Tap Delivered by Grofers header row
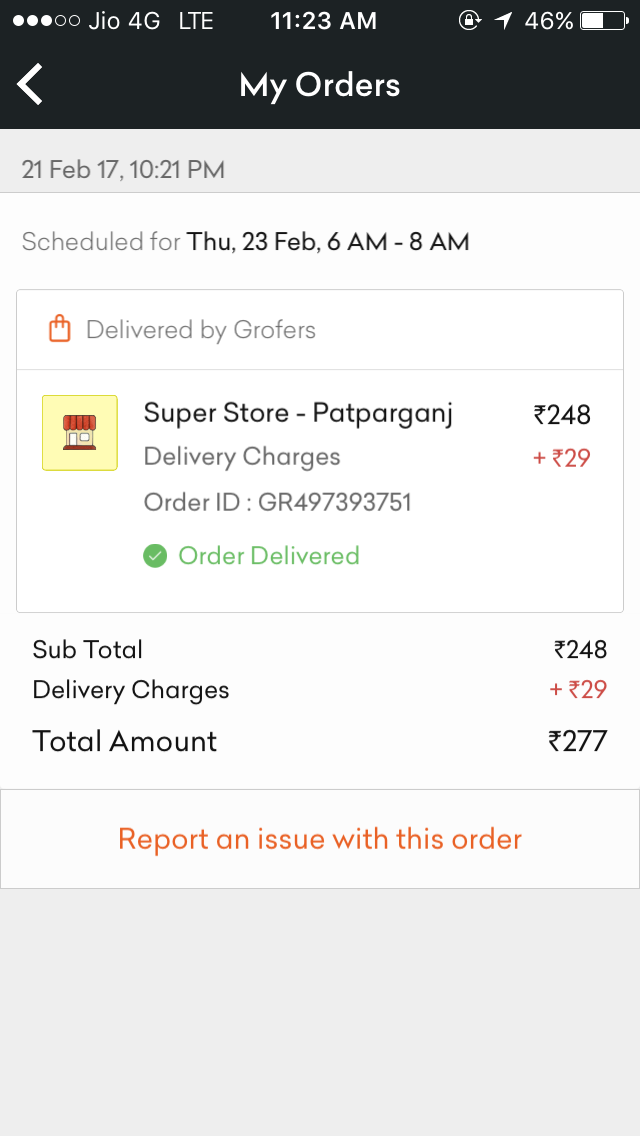The width and height of the screenshot is (640, 1136). (x=320, y=330)
